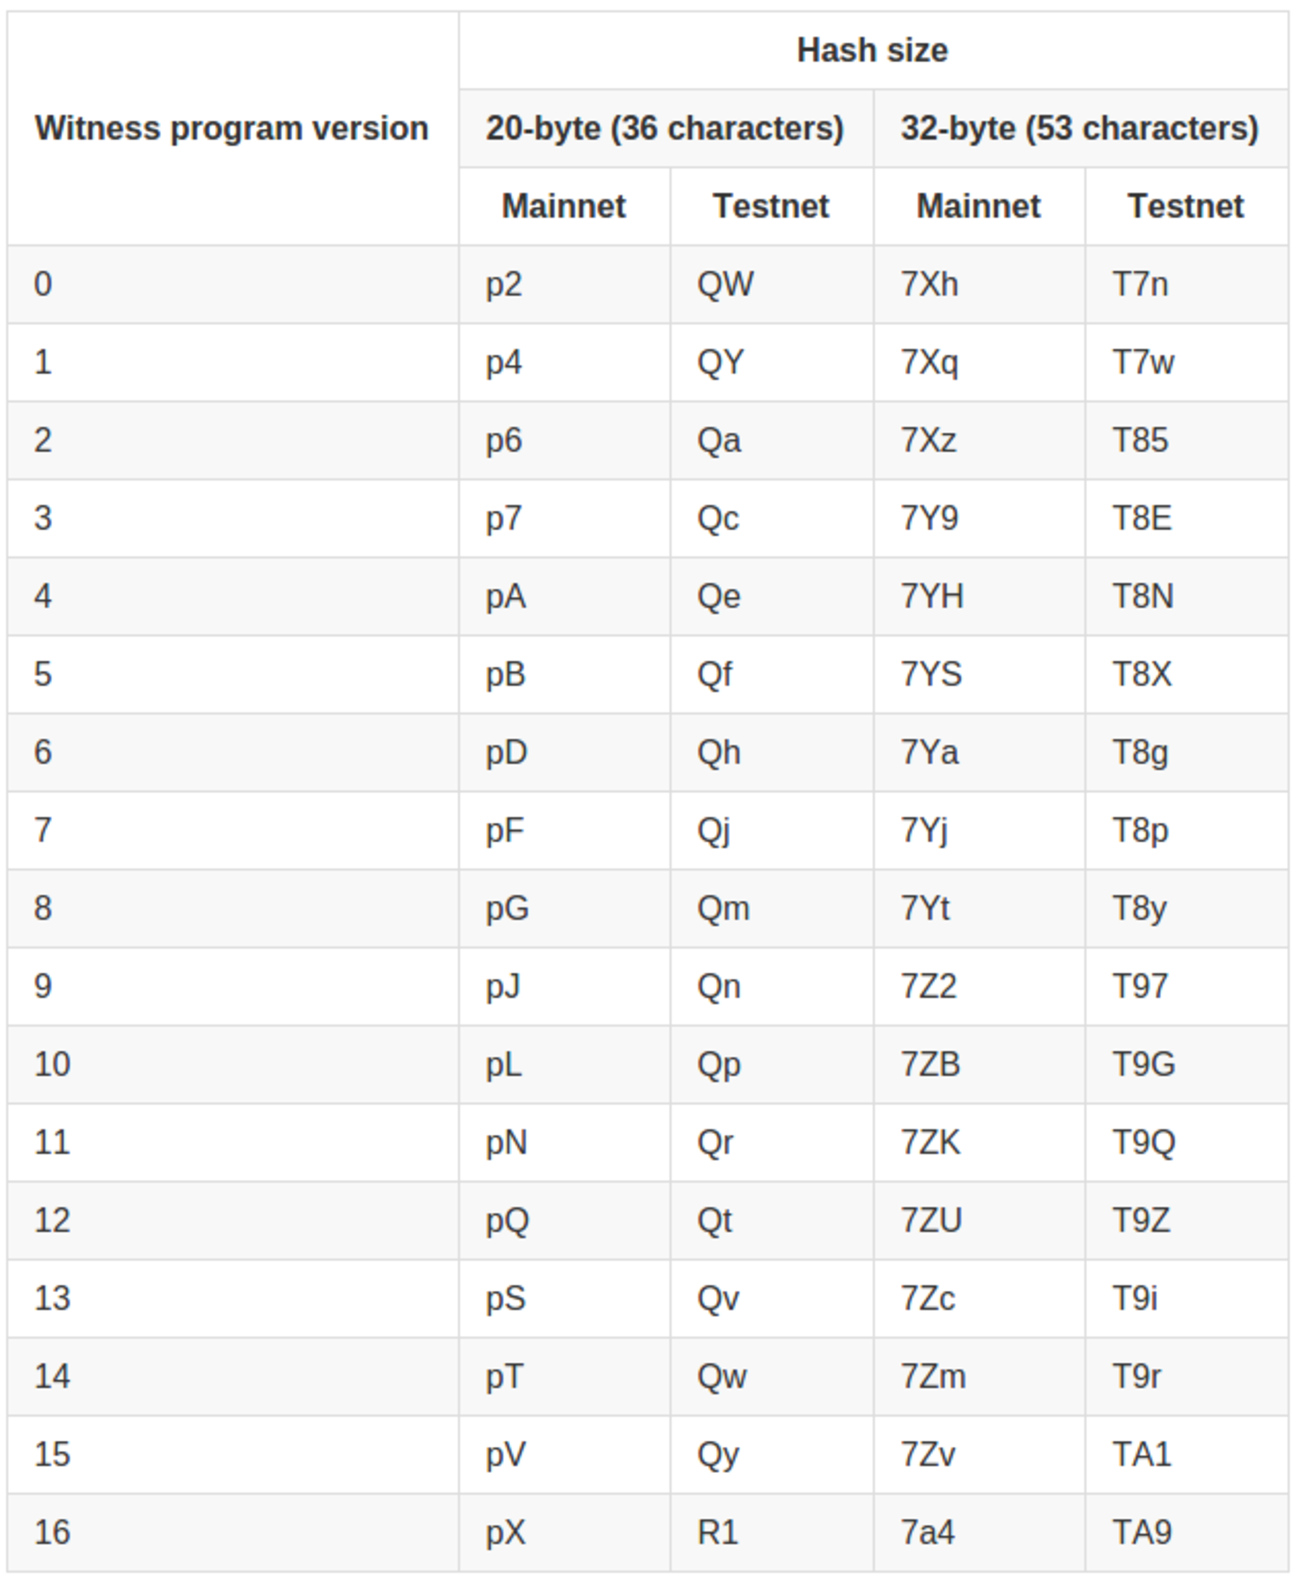Click the "7Yt" cell in version 8 row

tap(925, 908)
